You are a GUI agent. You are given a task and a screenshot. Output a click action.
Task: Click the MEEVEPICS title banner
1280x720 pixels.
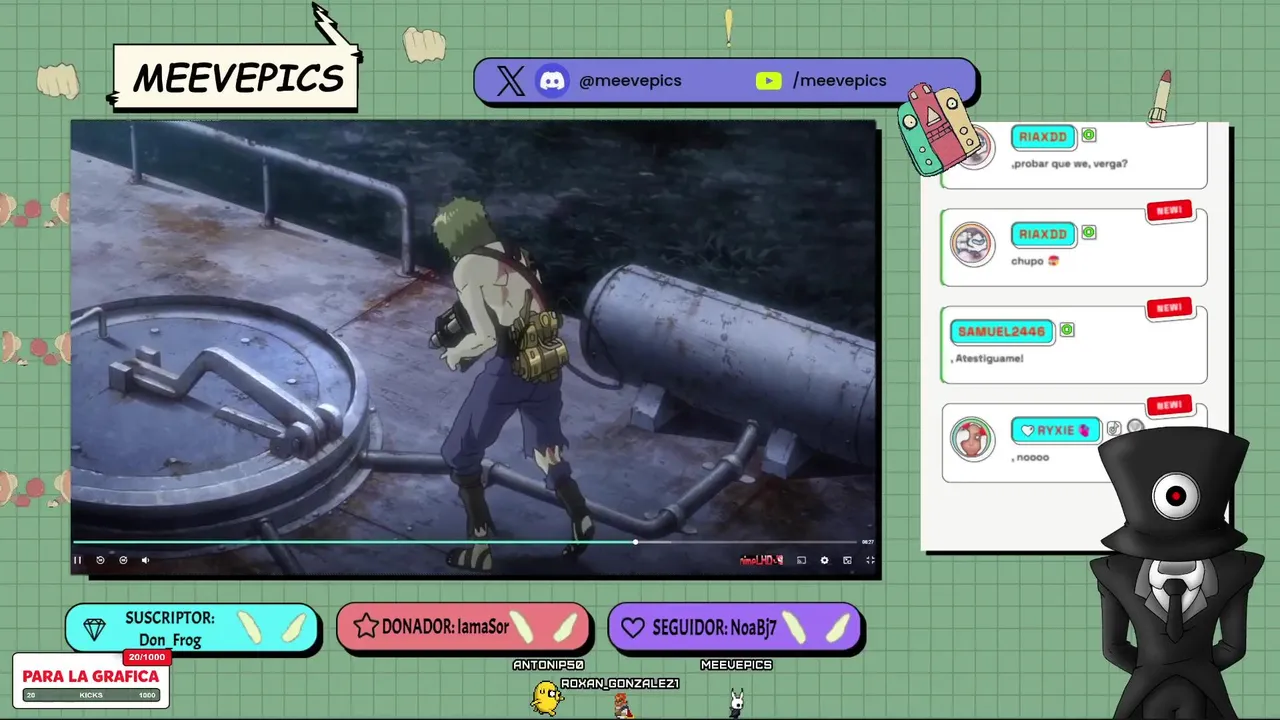[x=237, y=78]
